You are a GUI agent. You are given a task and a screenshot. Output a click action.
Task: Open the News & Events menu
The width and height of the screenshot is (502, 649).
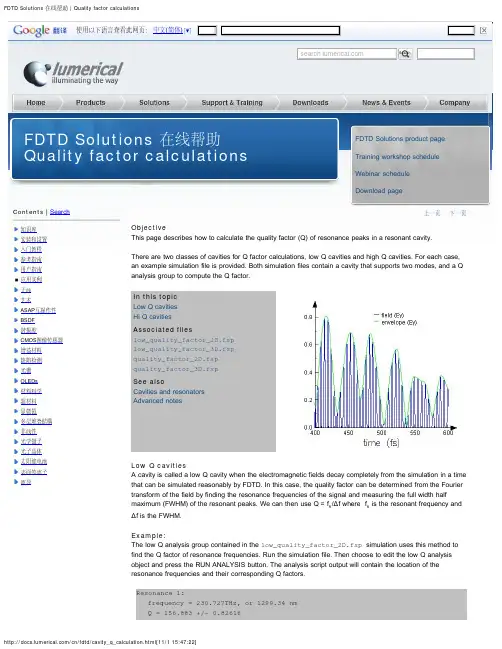click(x=386, y=103)
